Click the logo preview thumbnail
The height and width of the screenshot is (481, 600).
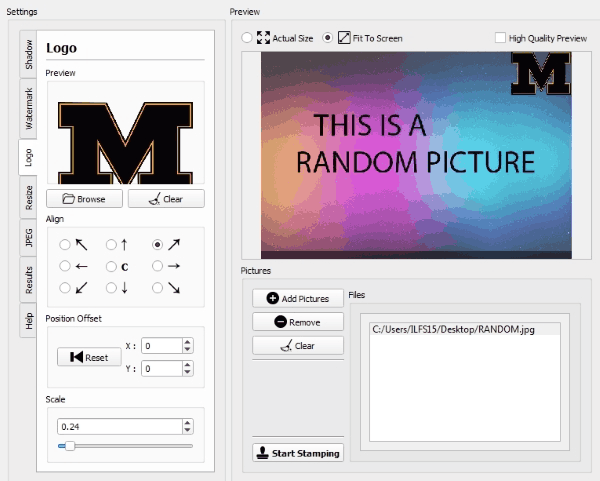[126, 133]
